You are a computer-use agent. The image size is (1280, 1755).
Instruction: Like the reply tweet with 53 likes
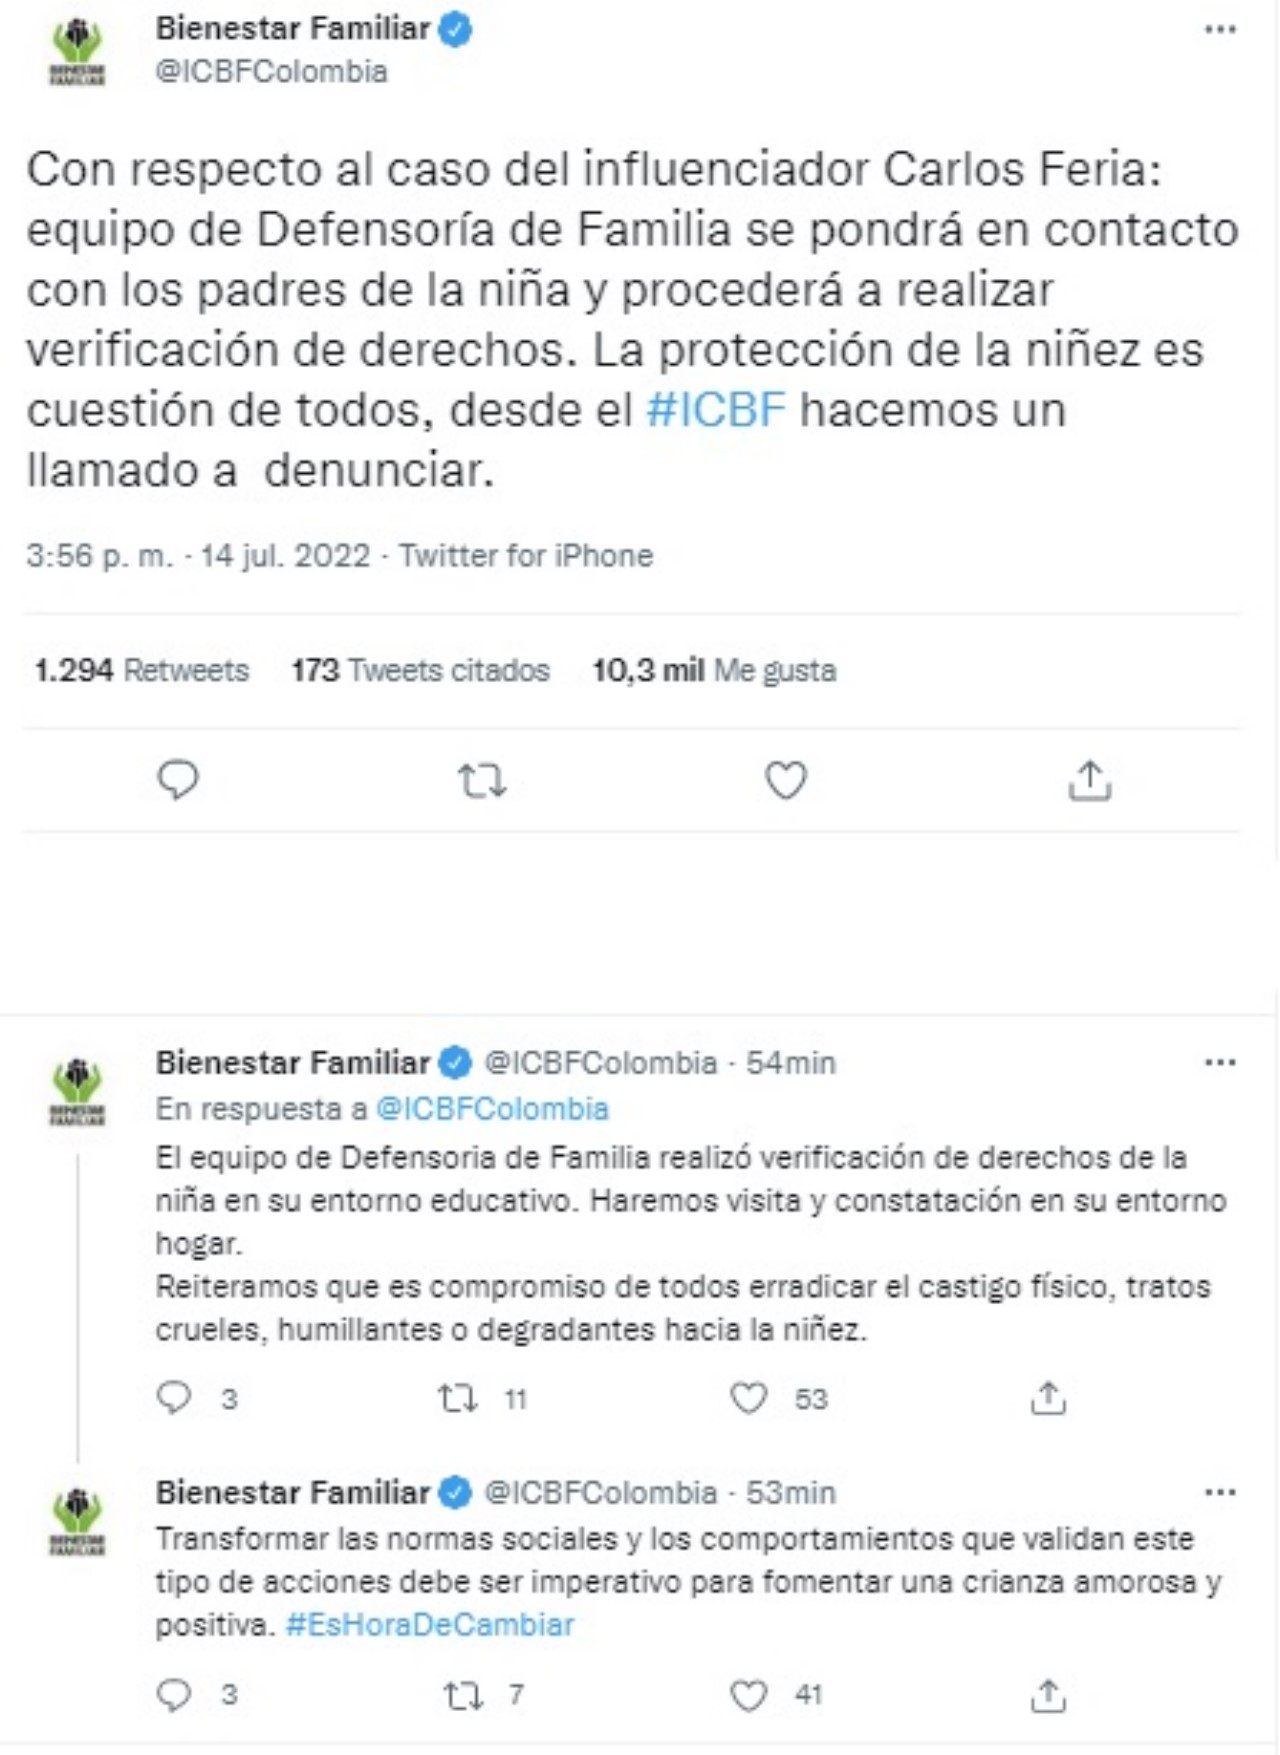click(x=749, y=1398)
